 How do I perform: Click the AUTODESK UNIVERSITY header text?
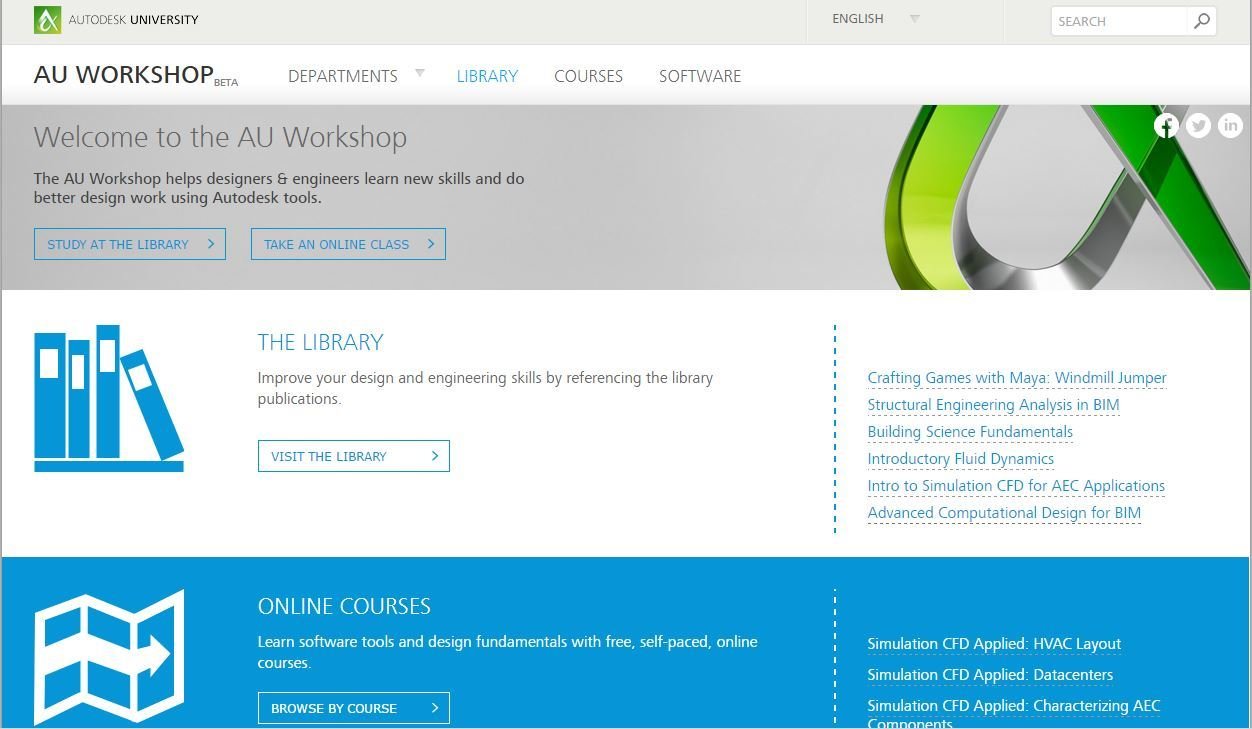tap(133, 19)
